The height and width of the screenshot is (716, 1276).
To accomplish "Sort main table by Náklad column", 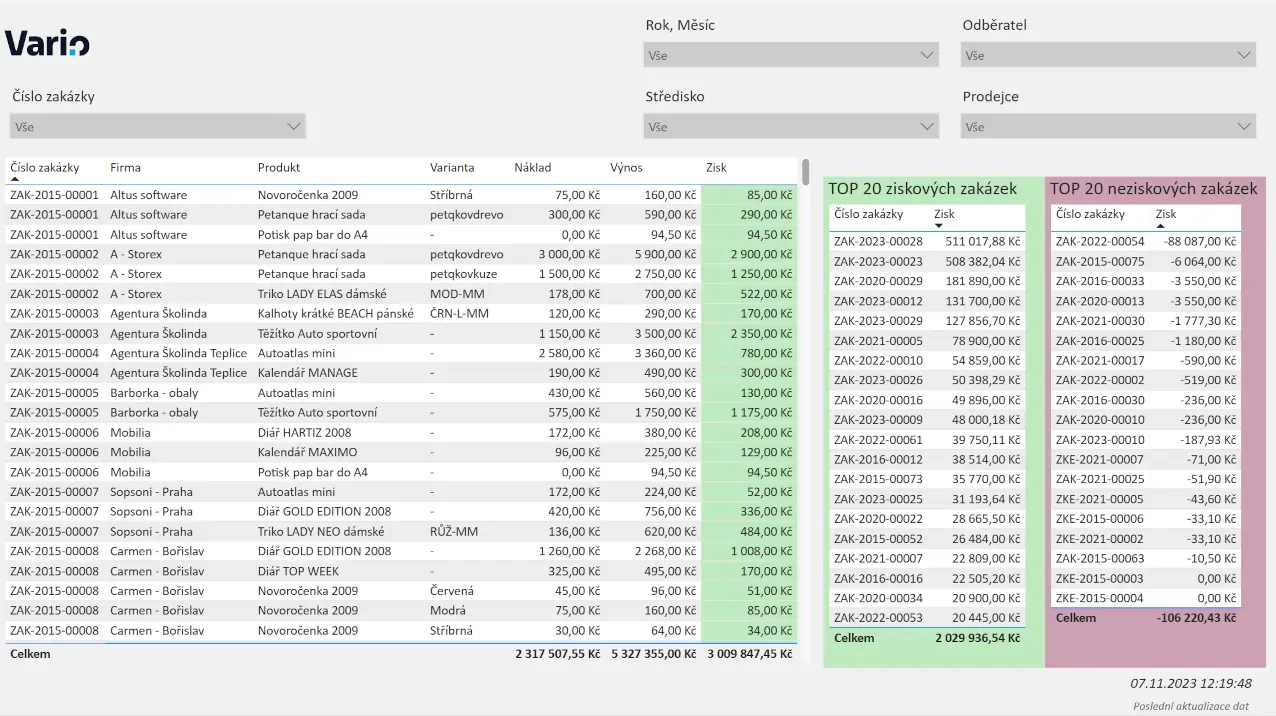I will 532,168.
